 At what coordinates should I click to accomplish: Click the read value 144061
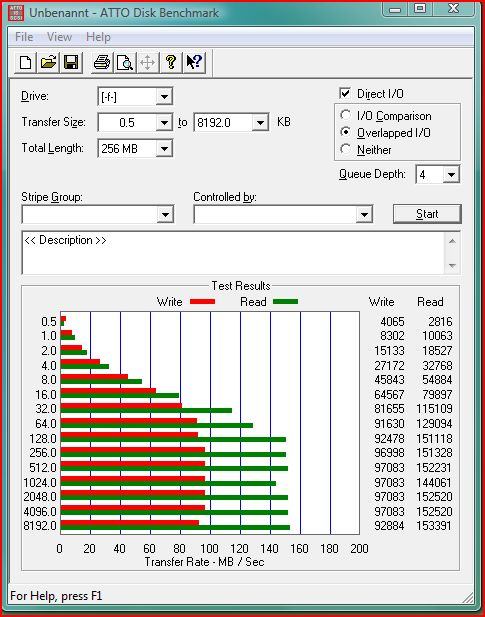point(434,482)
